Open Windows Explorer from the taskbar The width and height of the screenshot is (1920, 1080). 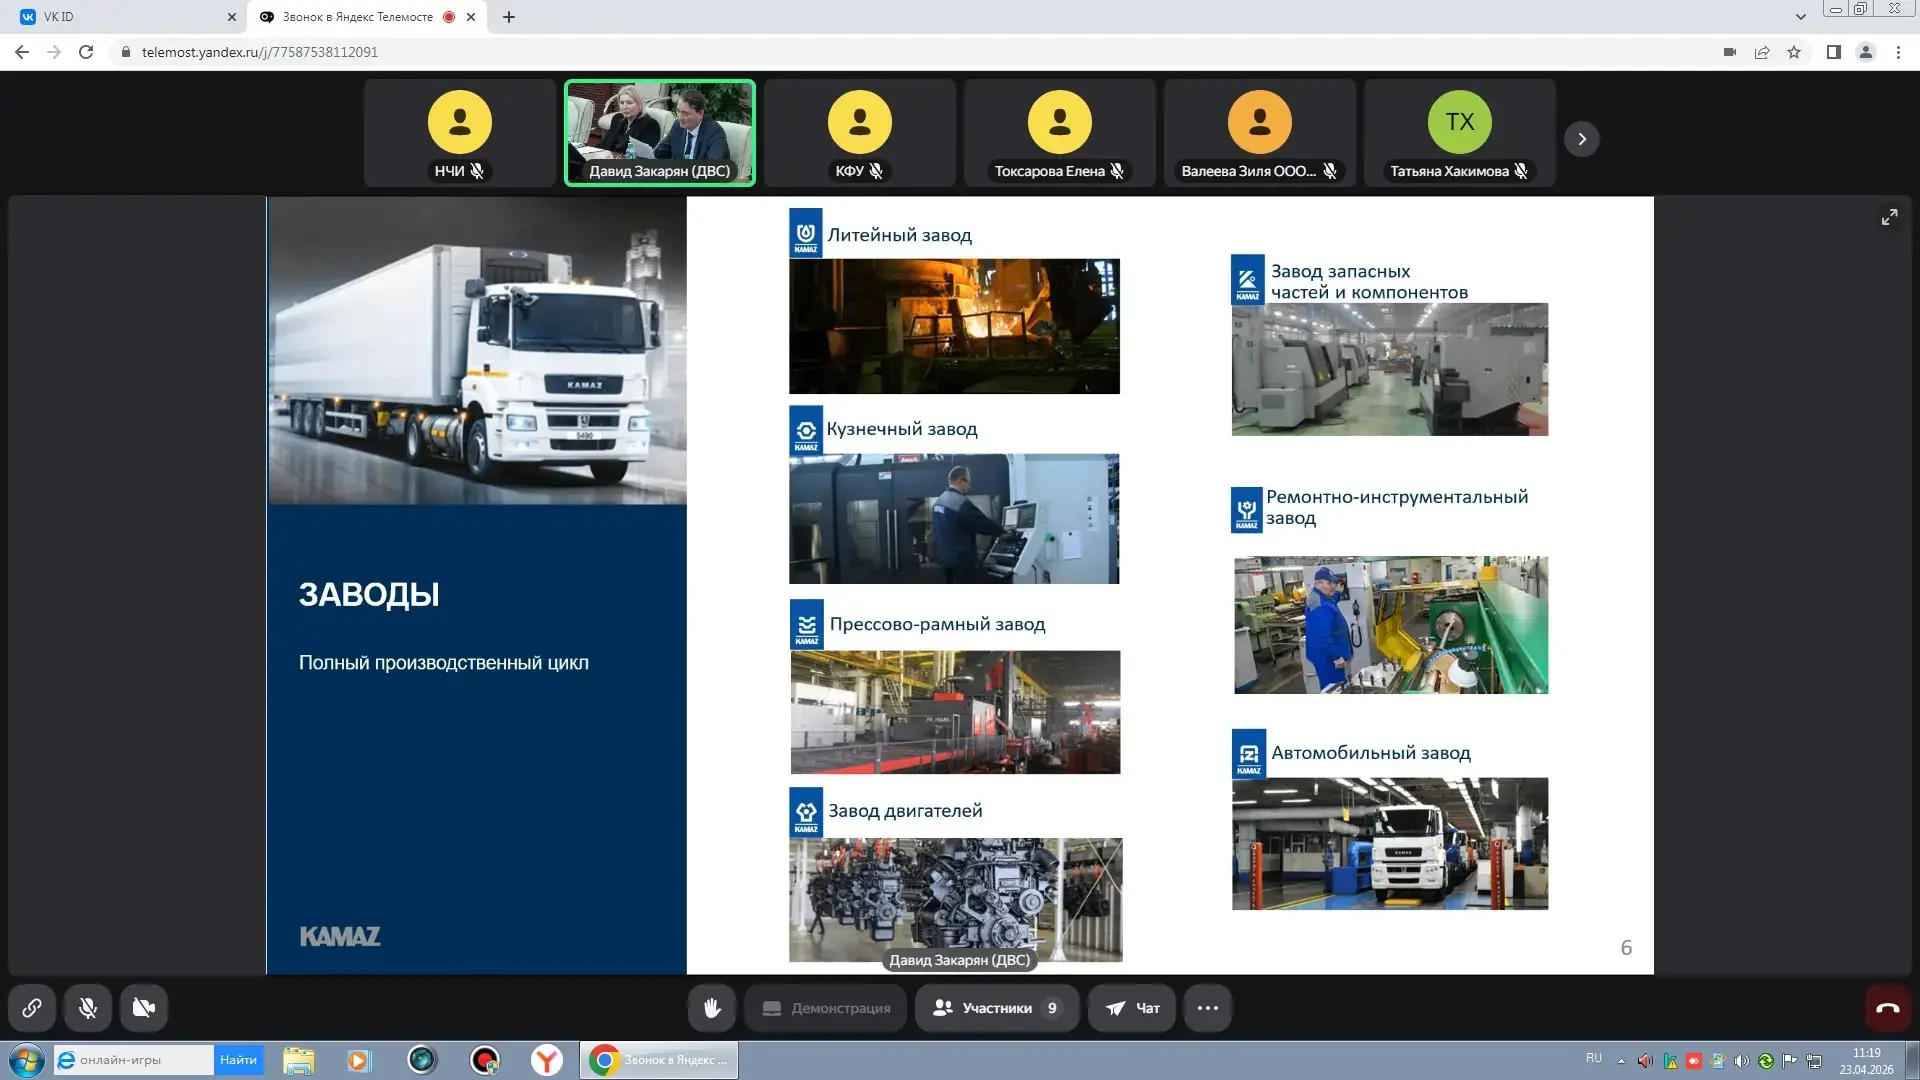click(298, 1060)
